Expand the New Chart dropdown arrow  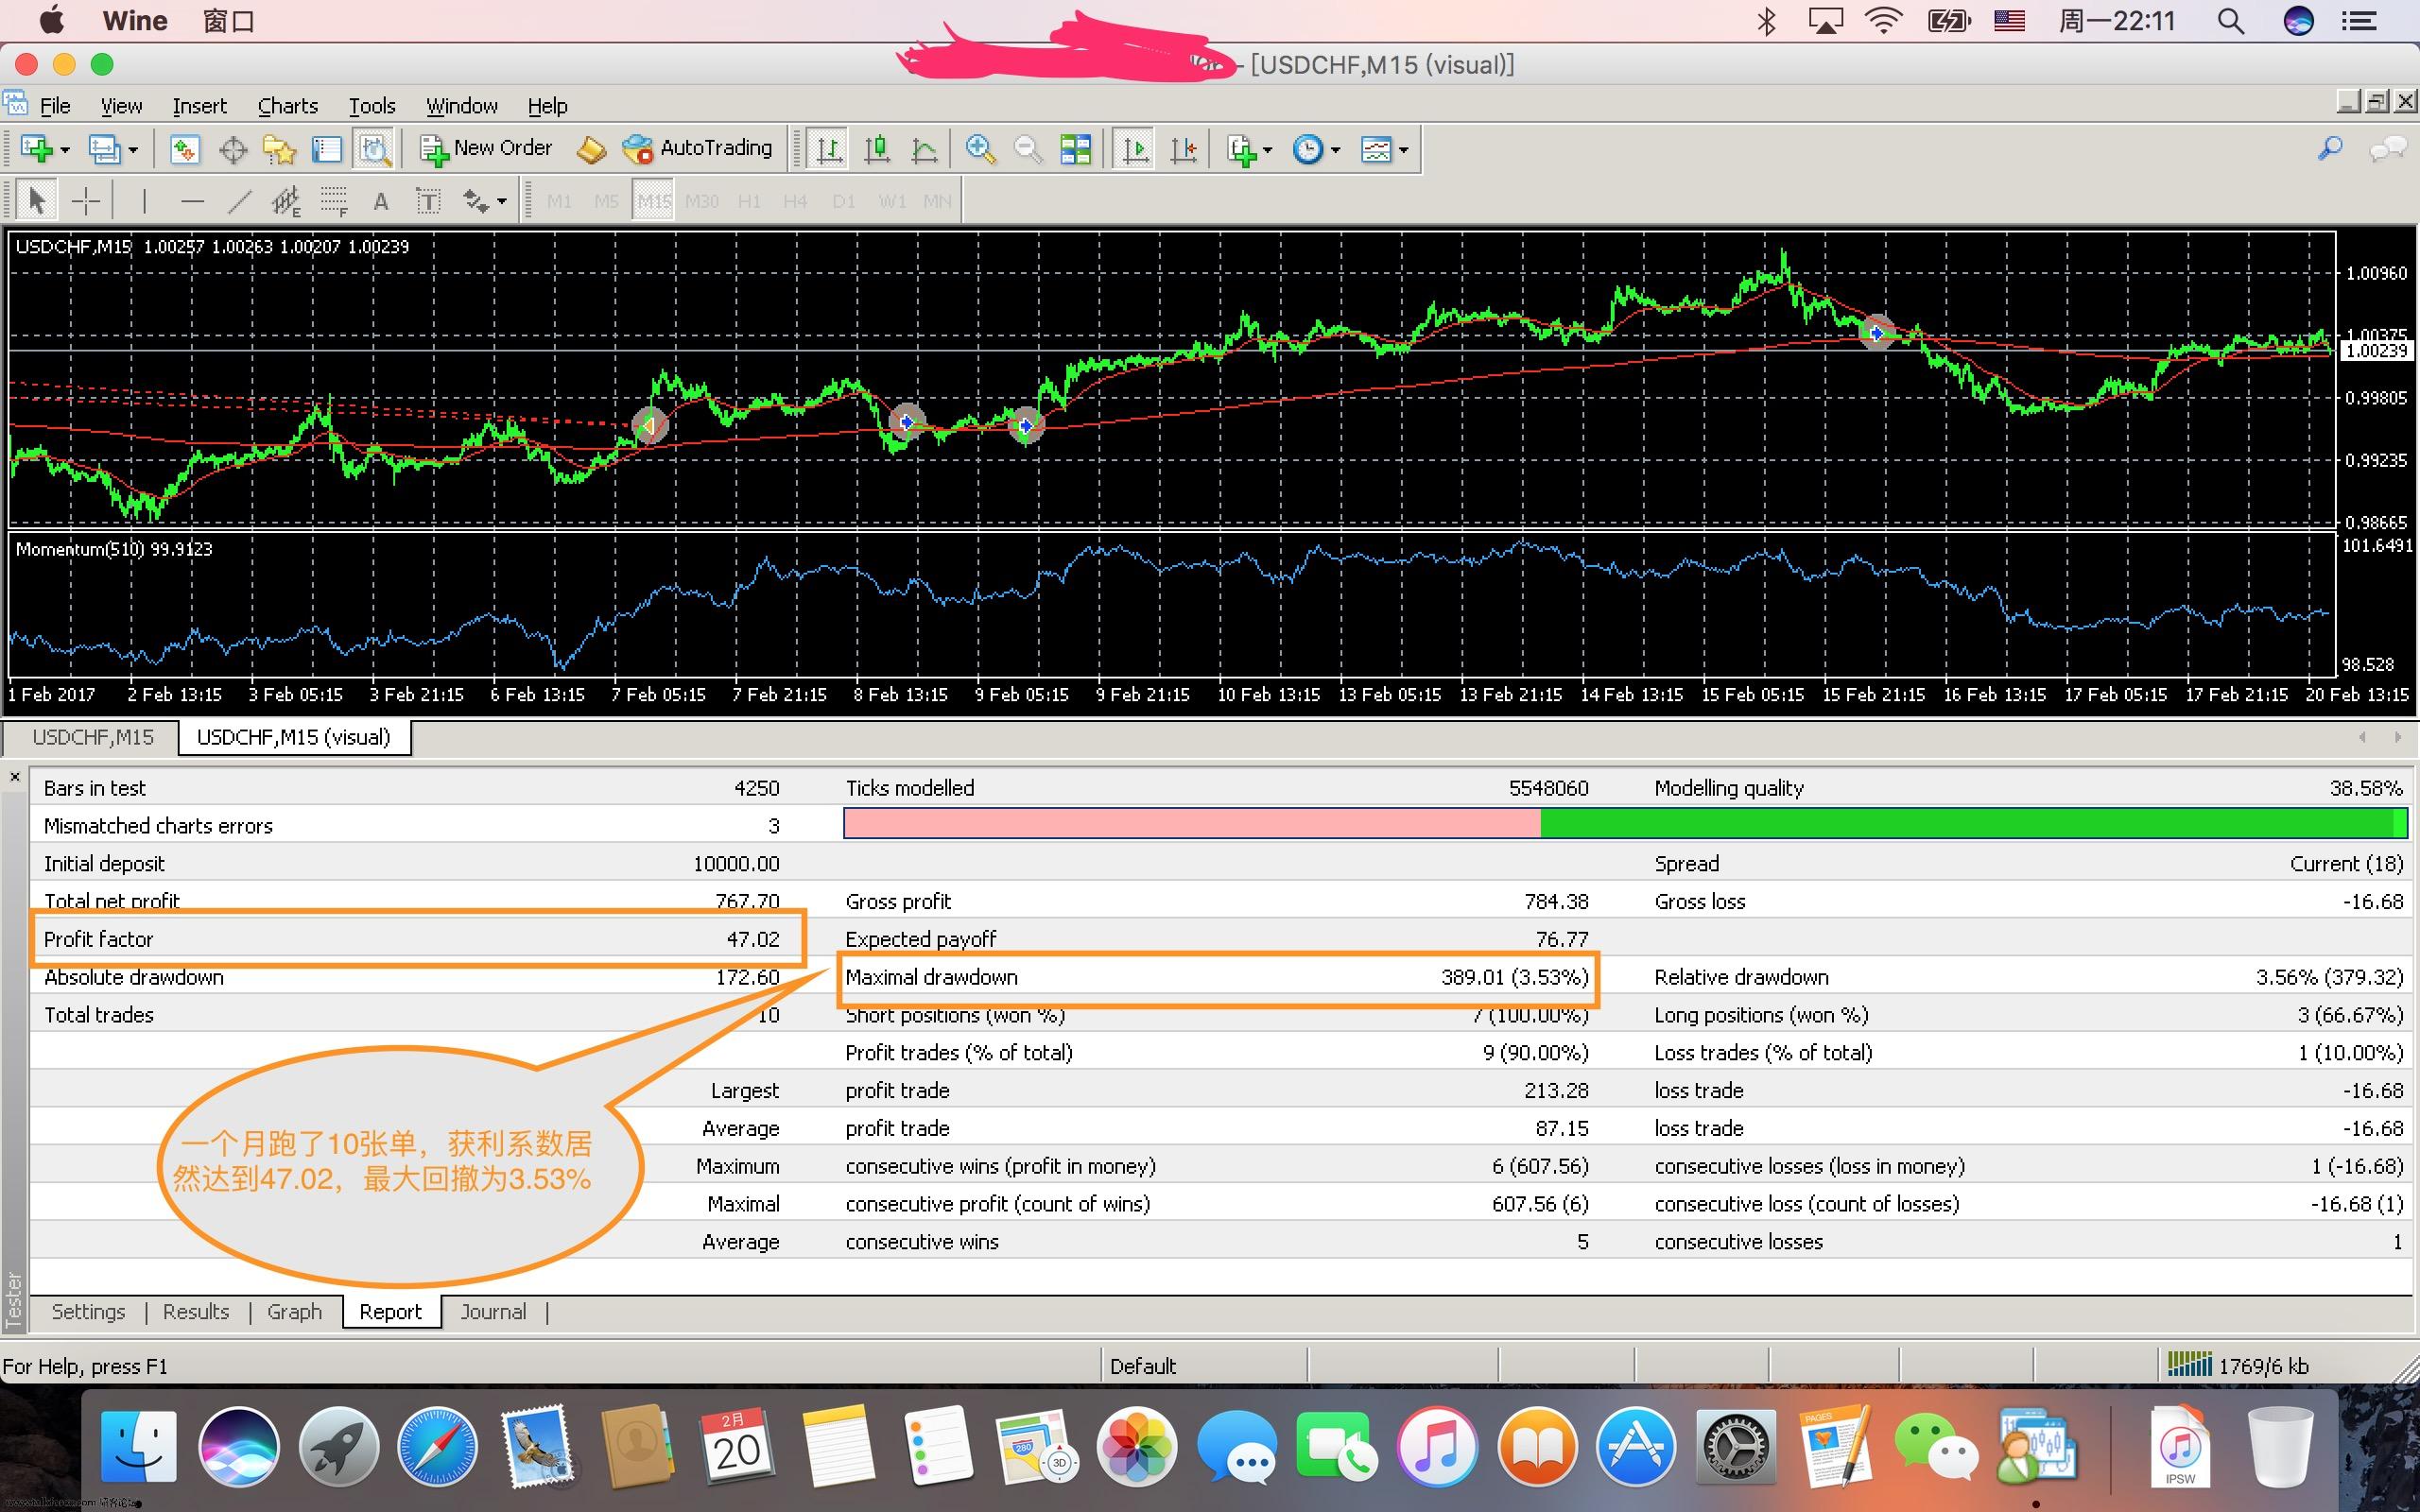coord(65,150)
